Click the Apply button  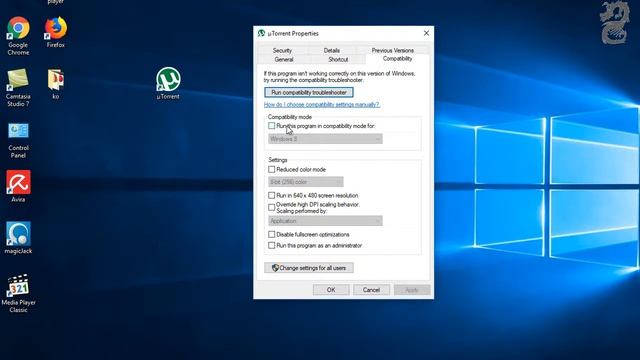(412, 290)
